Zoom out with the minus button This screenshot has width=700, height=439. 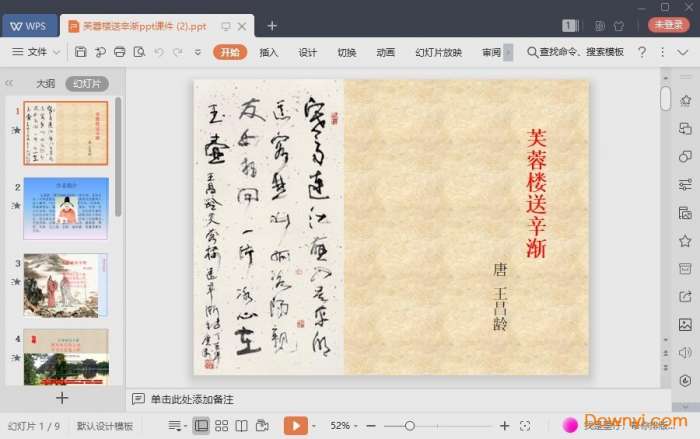pyautogui.click(x=371, y=426)
